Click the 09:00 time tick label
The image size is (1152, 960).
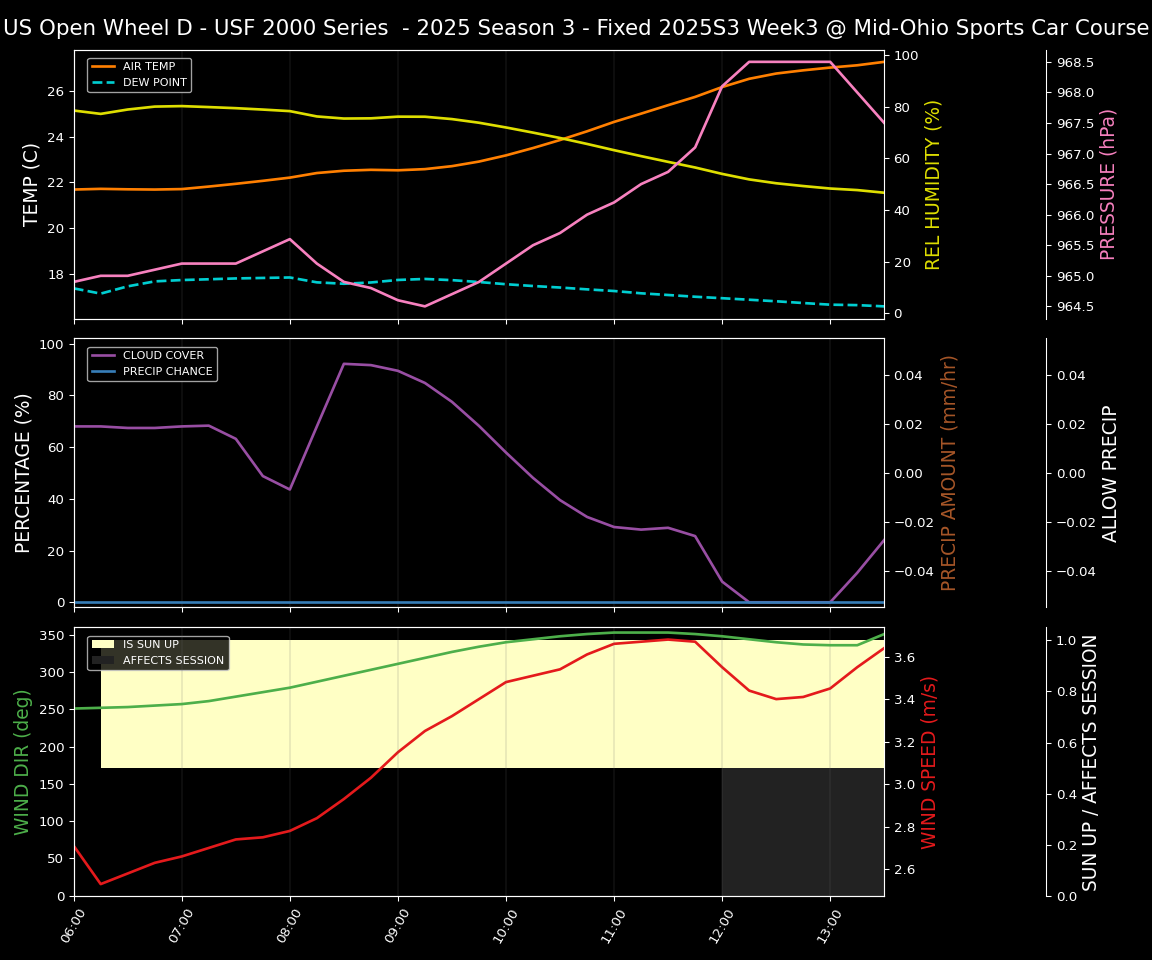[396, 925]
